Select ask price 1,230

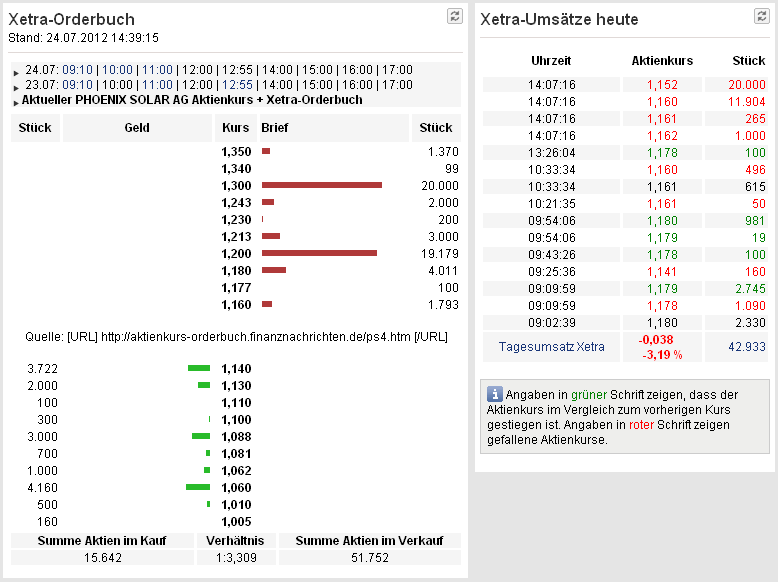point(236,219)
